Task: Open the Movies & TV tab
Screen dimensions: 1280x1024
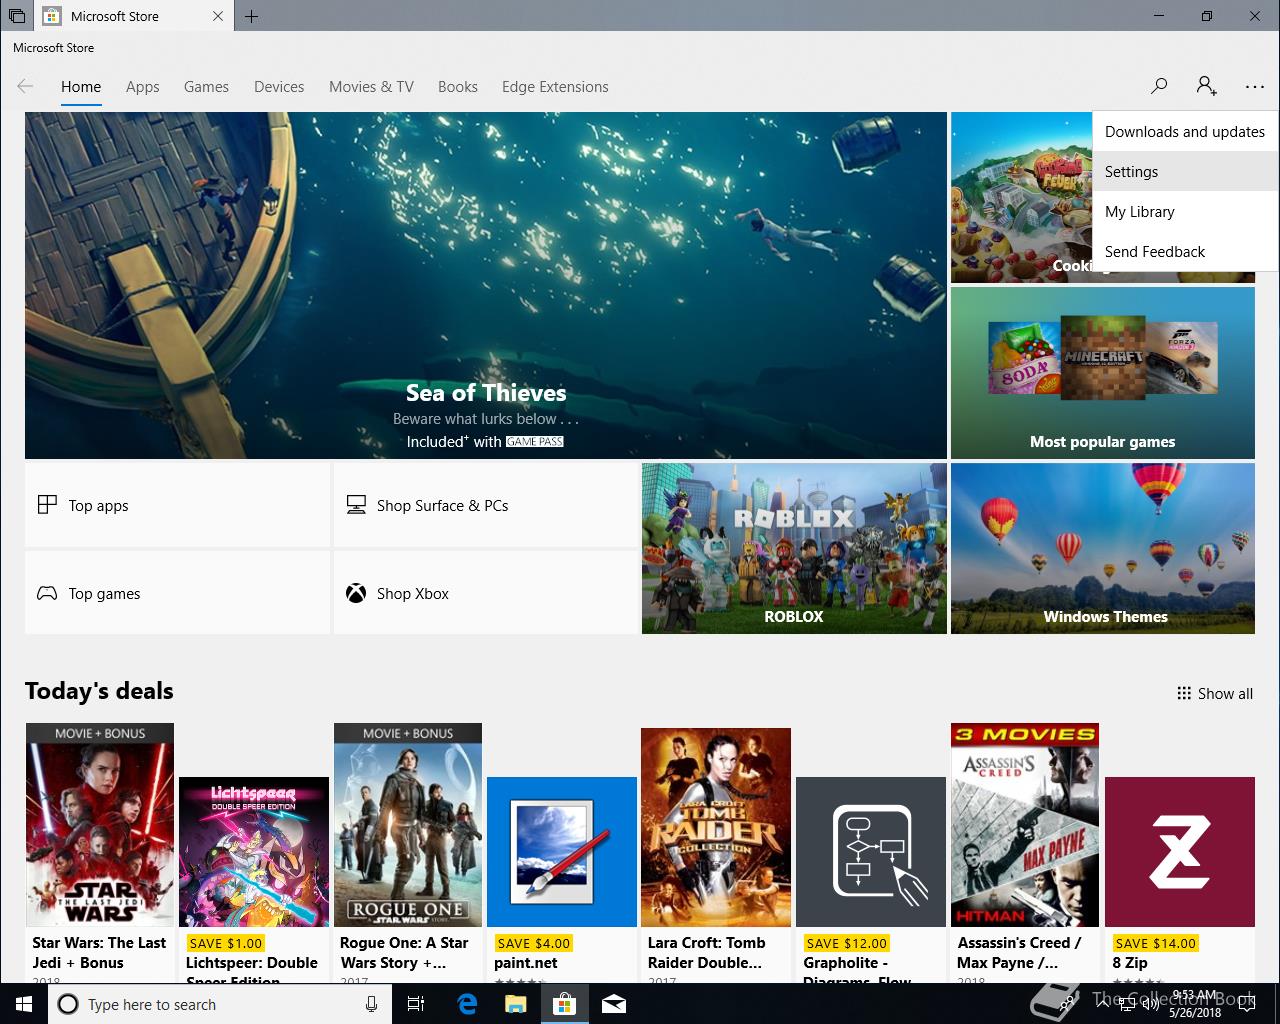Action: click(x=371, y=87)
